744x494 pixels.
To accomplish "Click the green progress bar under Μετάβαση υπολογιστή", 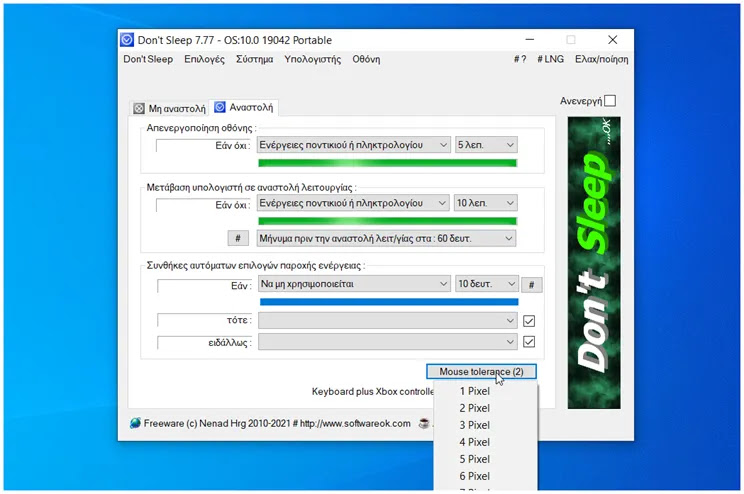I will (387, 221).
